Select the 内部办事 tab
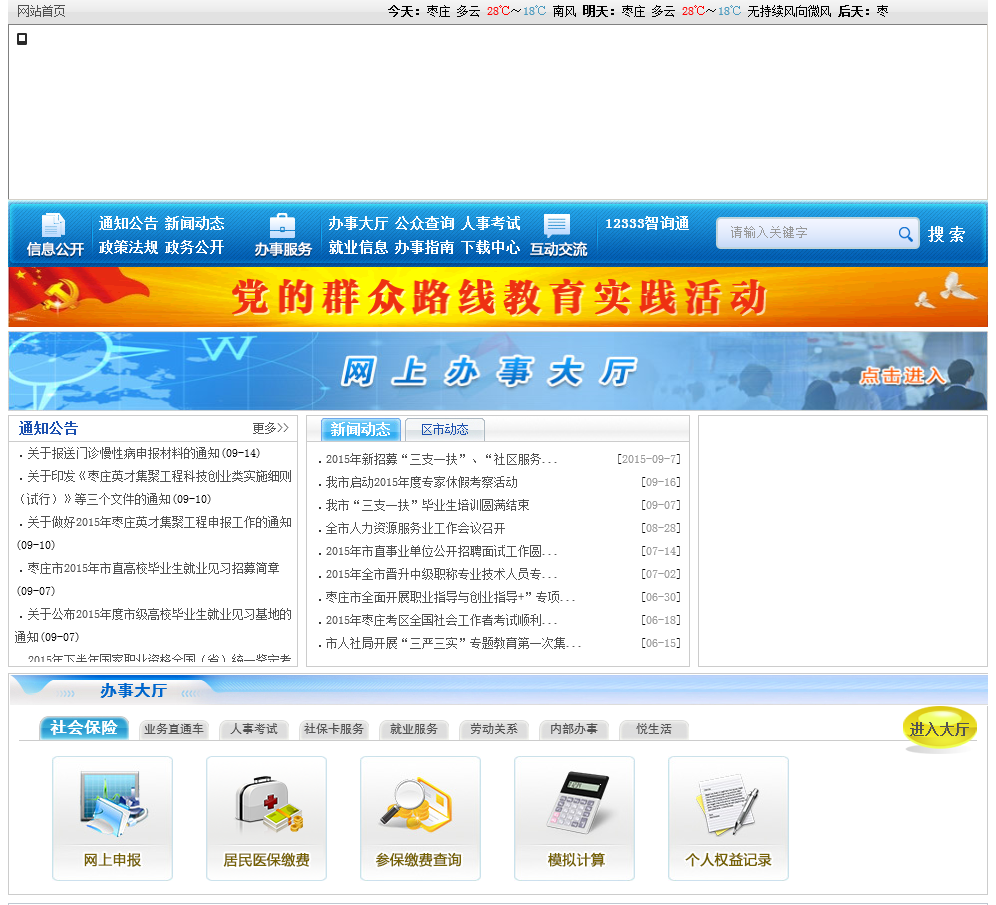Image resolution: width=996 pixels, height=905 pixels. click(574, 729)
